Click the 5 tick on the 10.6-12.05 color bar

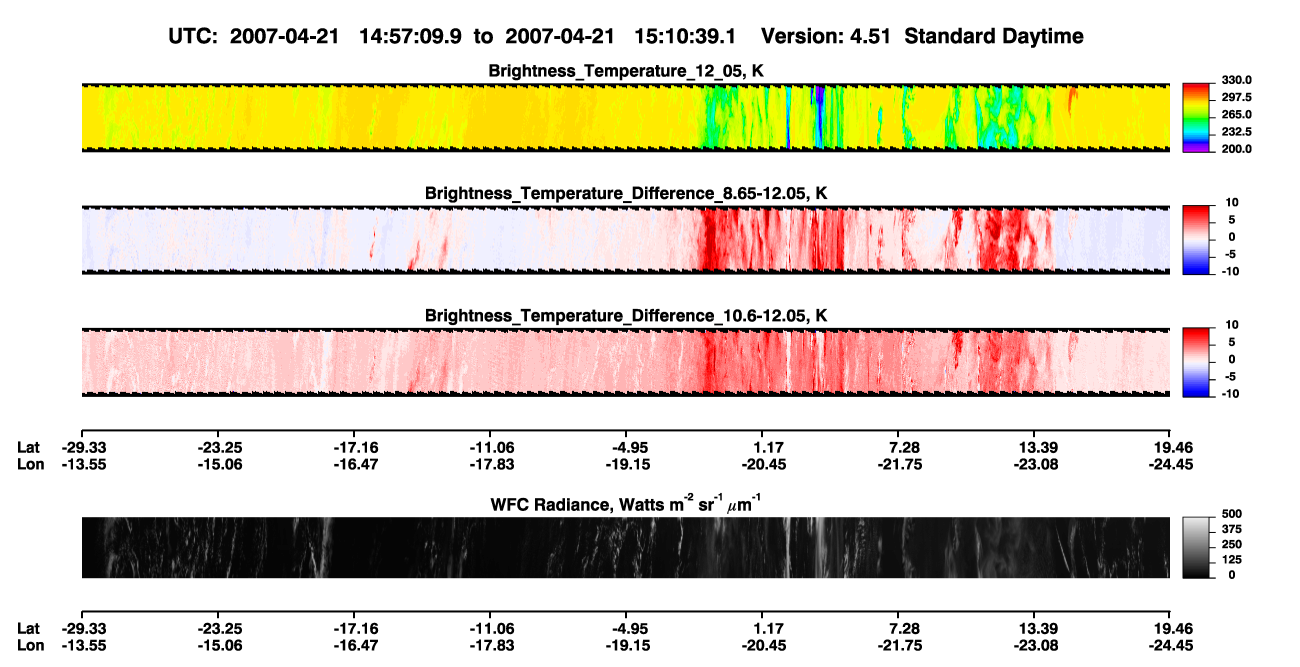1232,343
